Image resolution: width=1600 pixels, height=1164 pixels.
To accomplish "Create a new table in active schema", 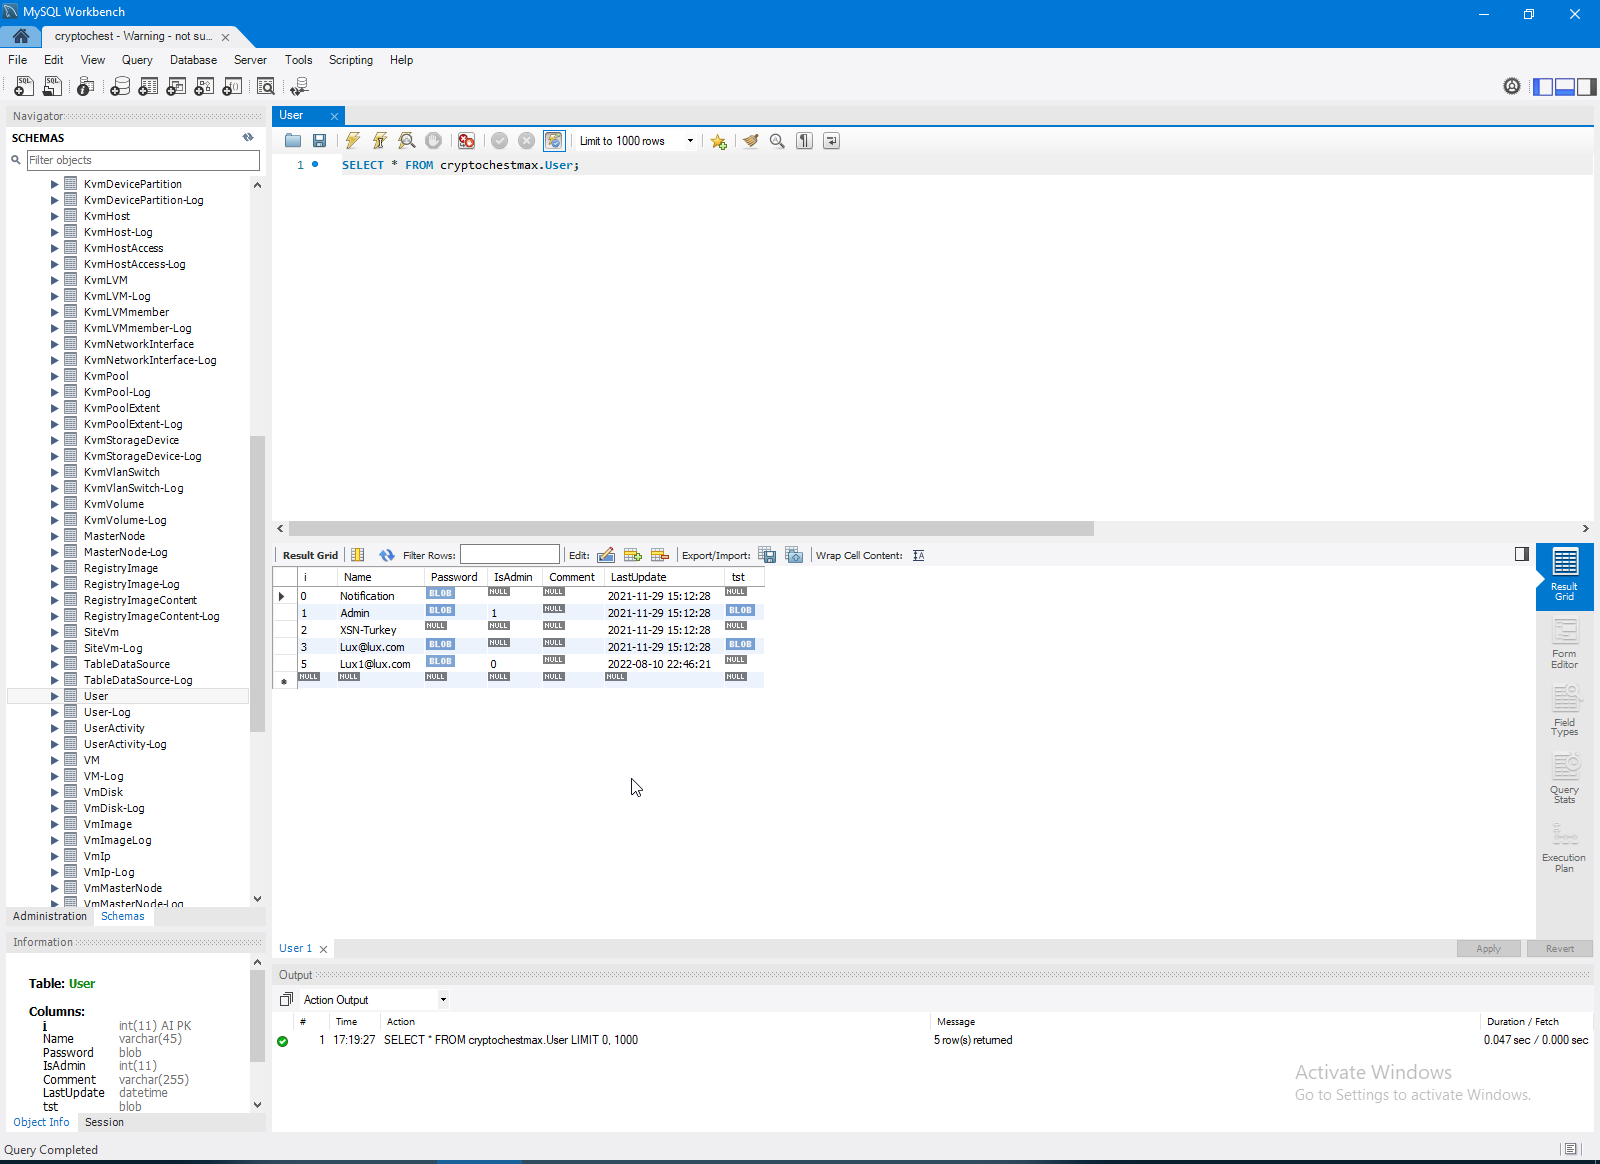I will point(148,87).
